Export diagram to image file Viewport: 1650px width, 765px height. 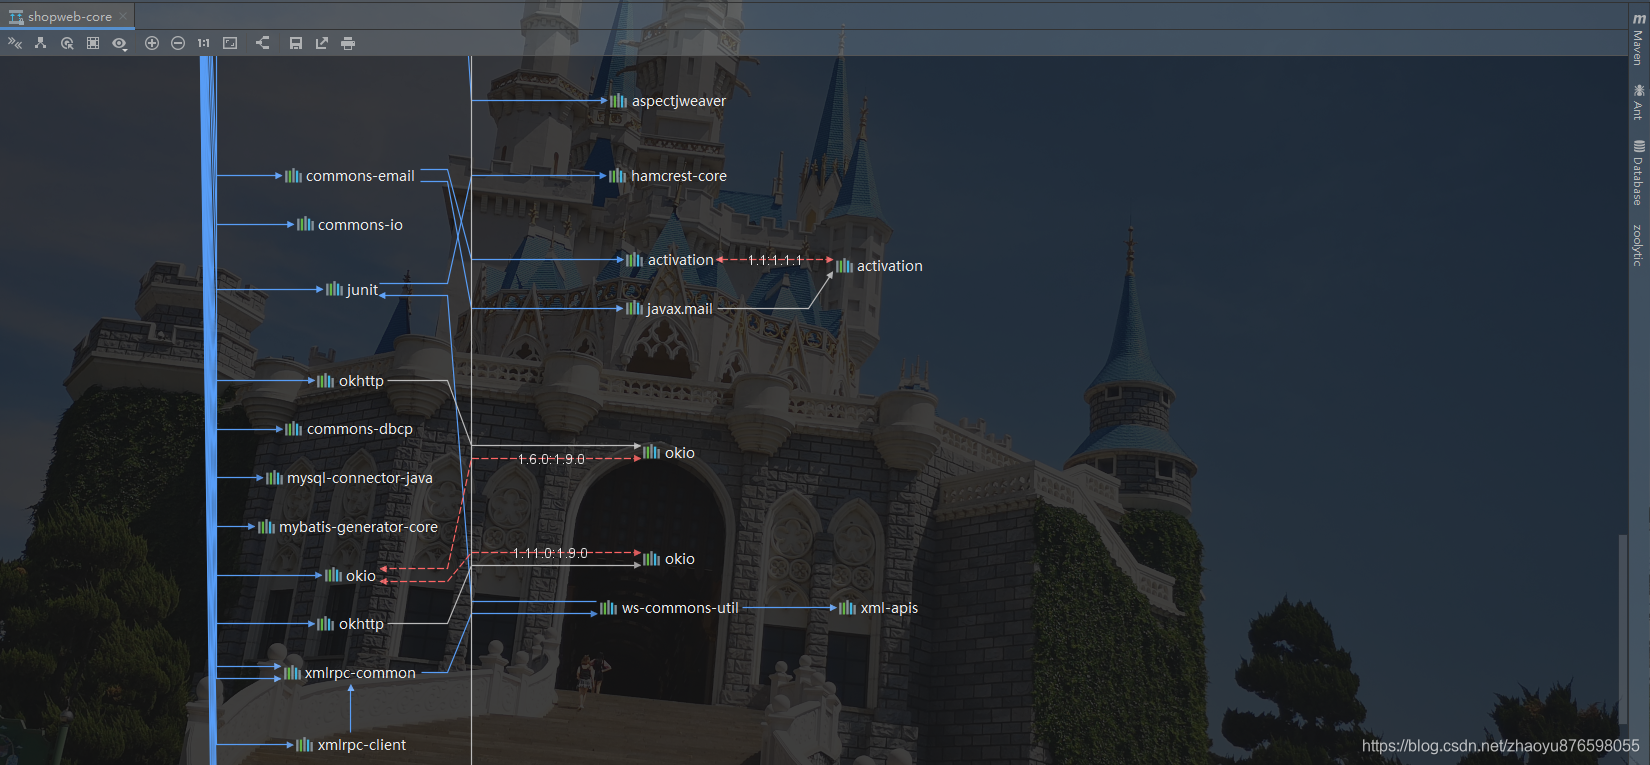point(322,43)
